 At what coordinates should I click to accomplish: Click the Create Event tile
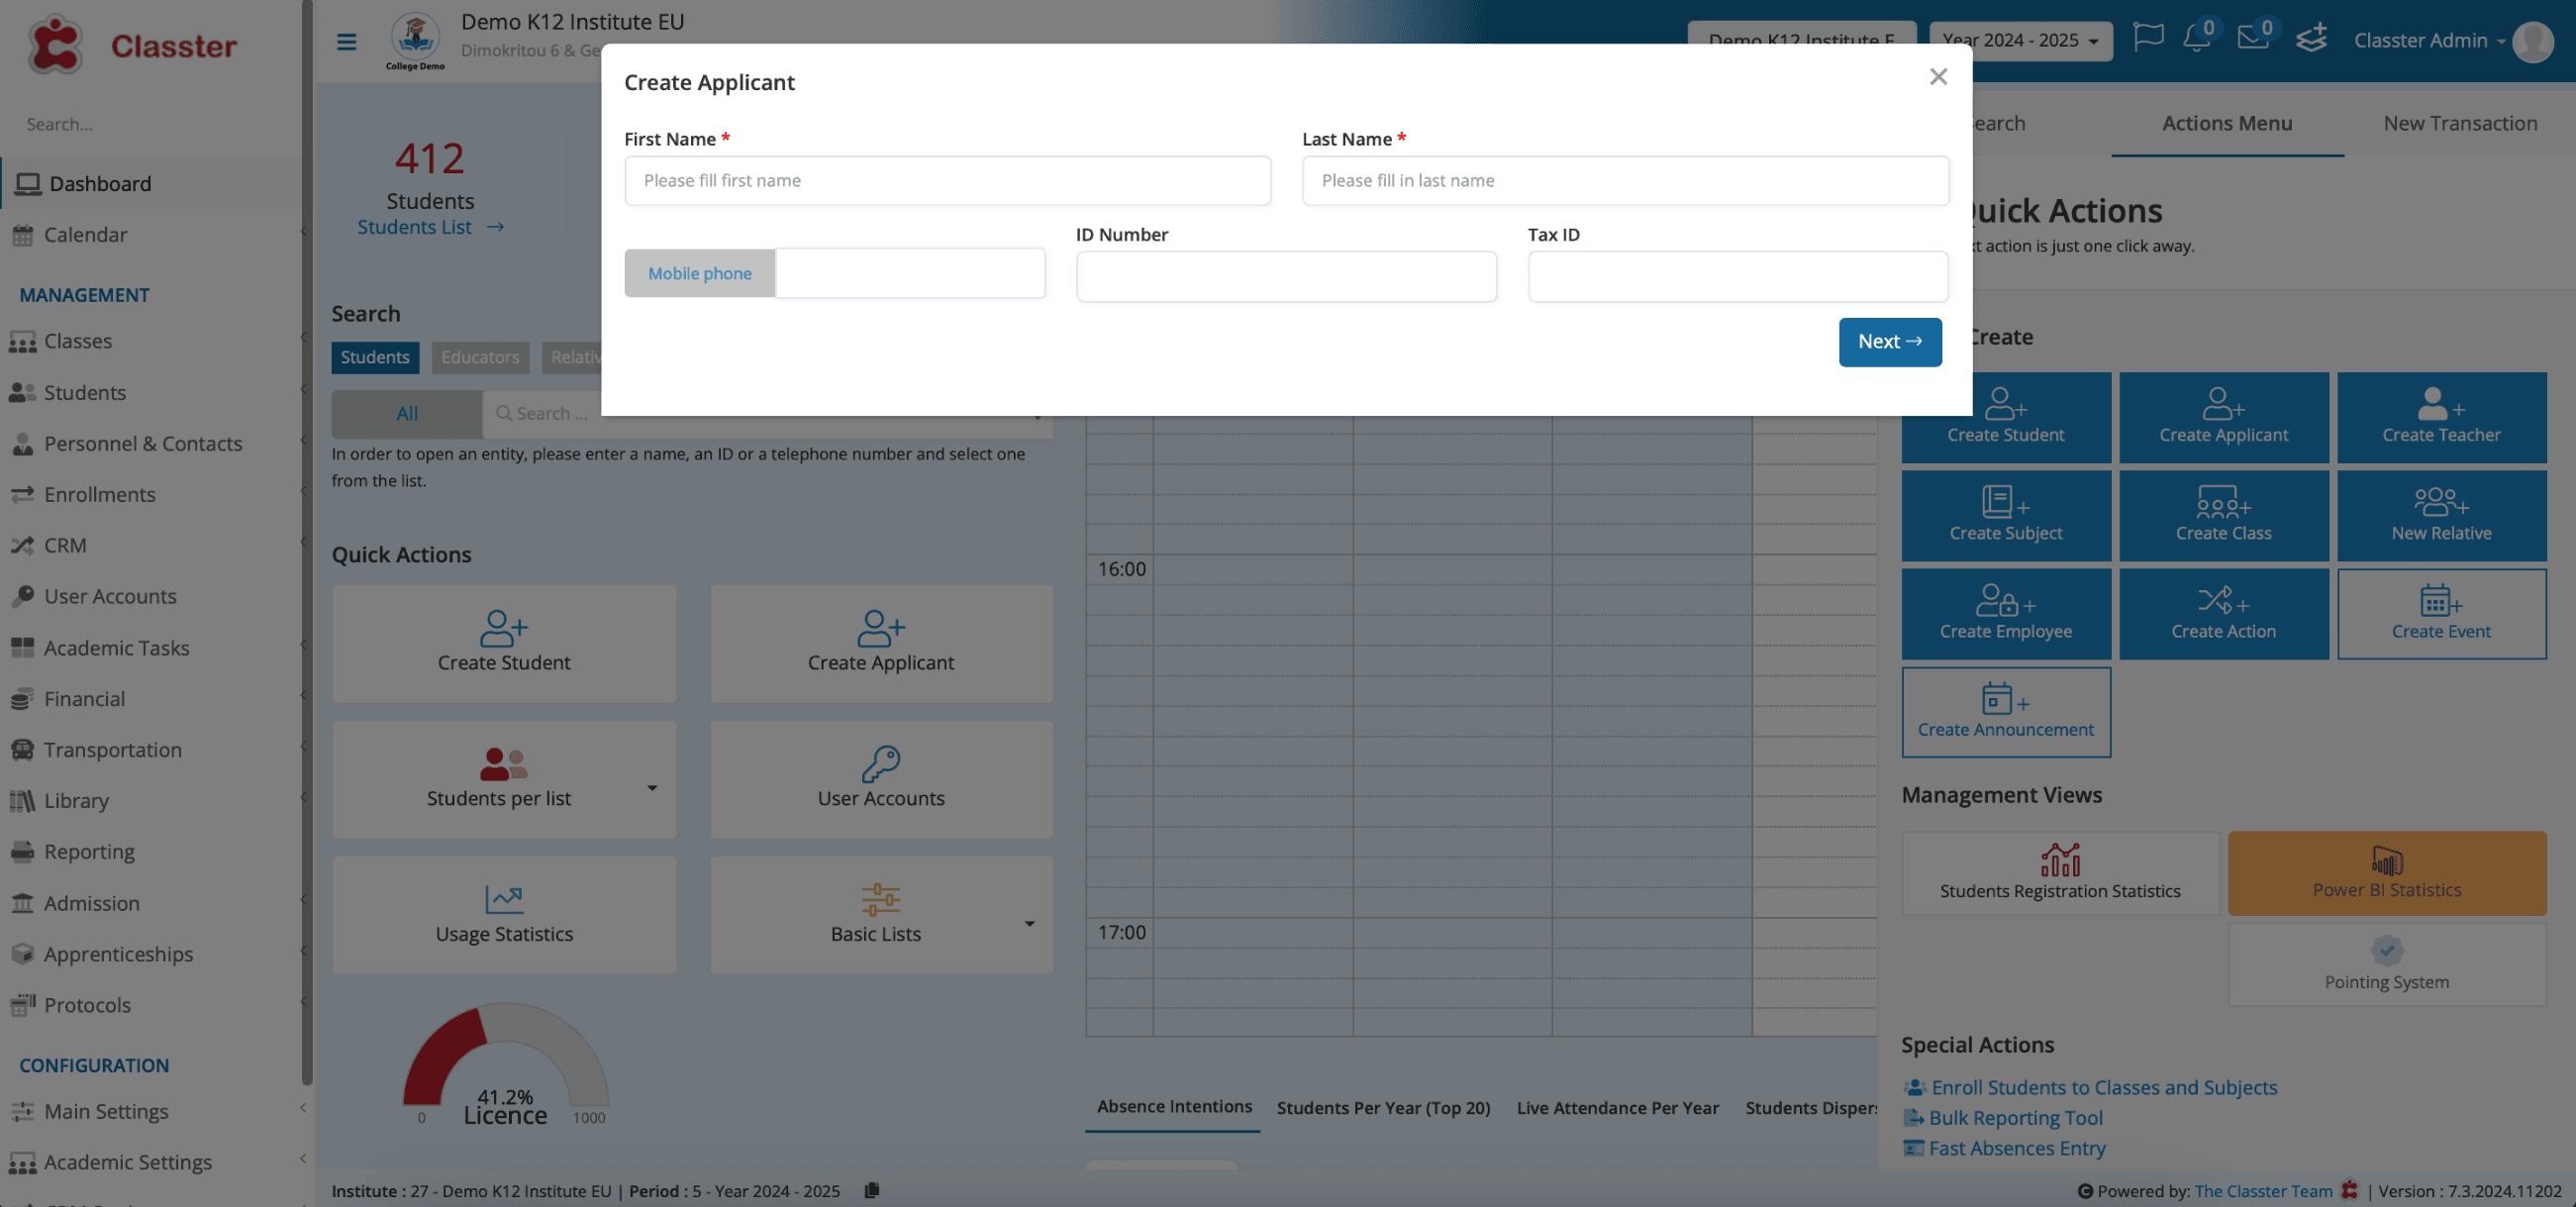(x=2441, y=613)
